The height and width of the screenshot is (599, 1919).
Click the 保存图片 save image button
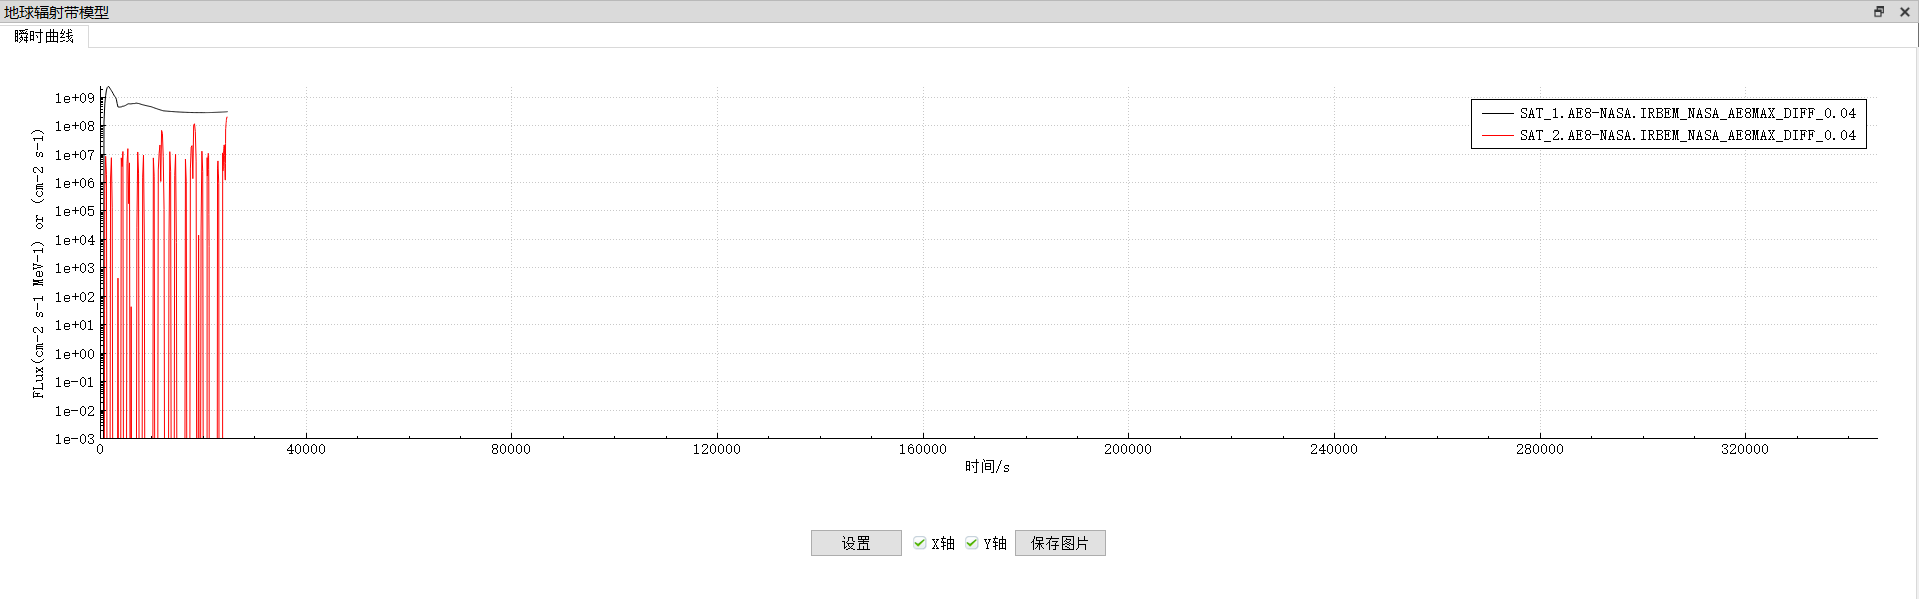click(x=1060, y=543)
